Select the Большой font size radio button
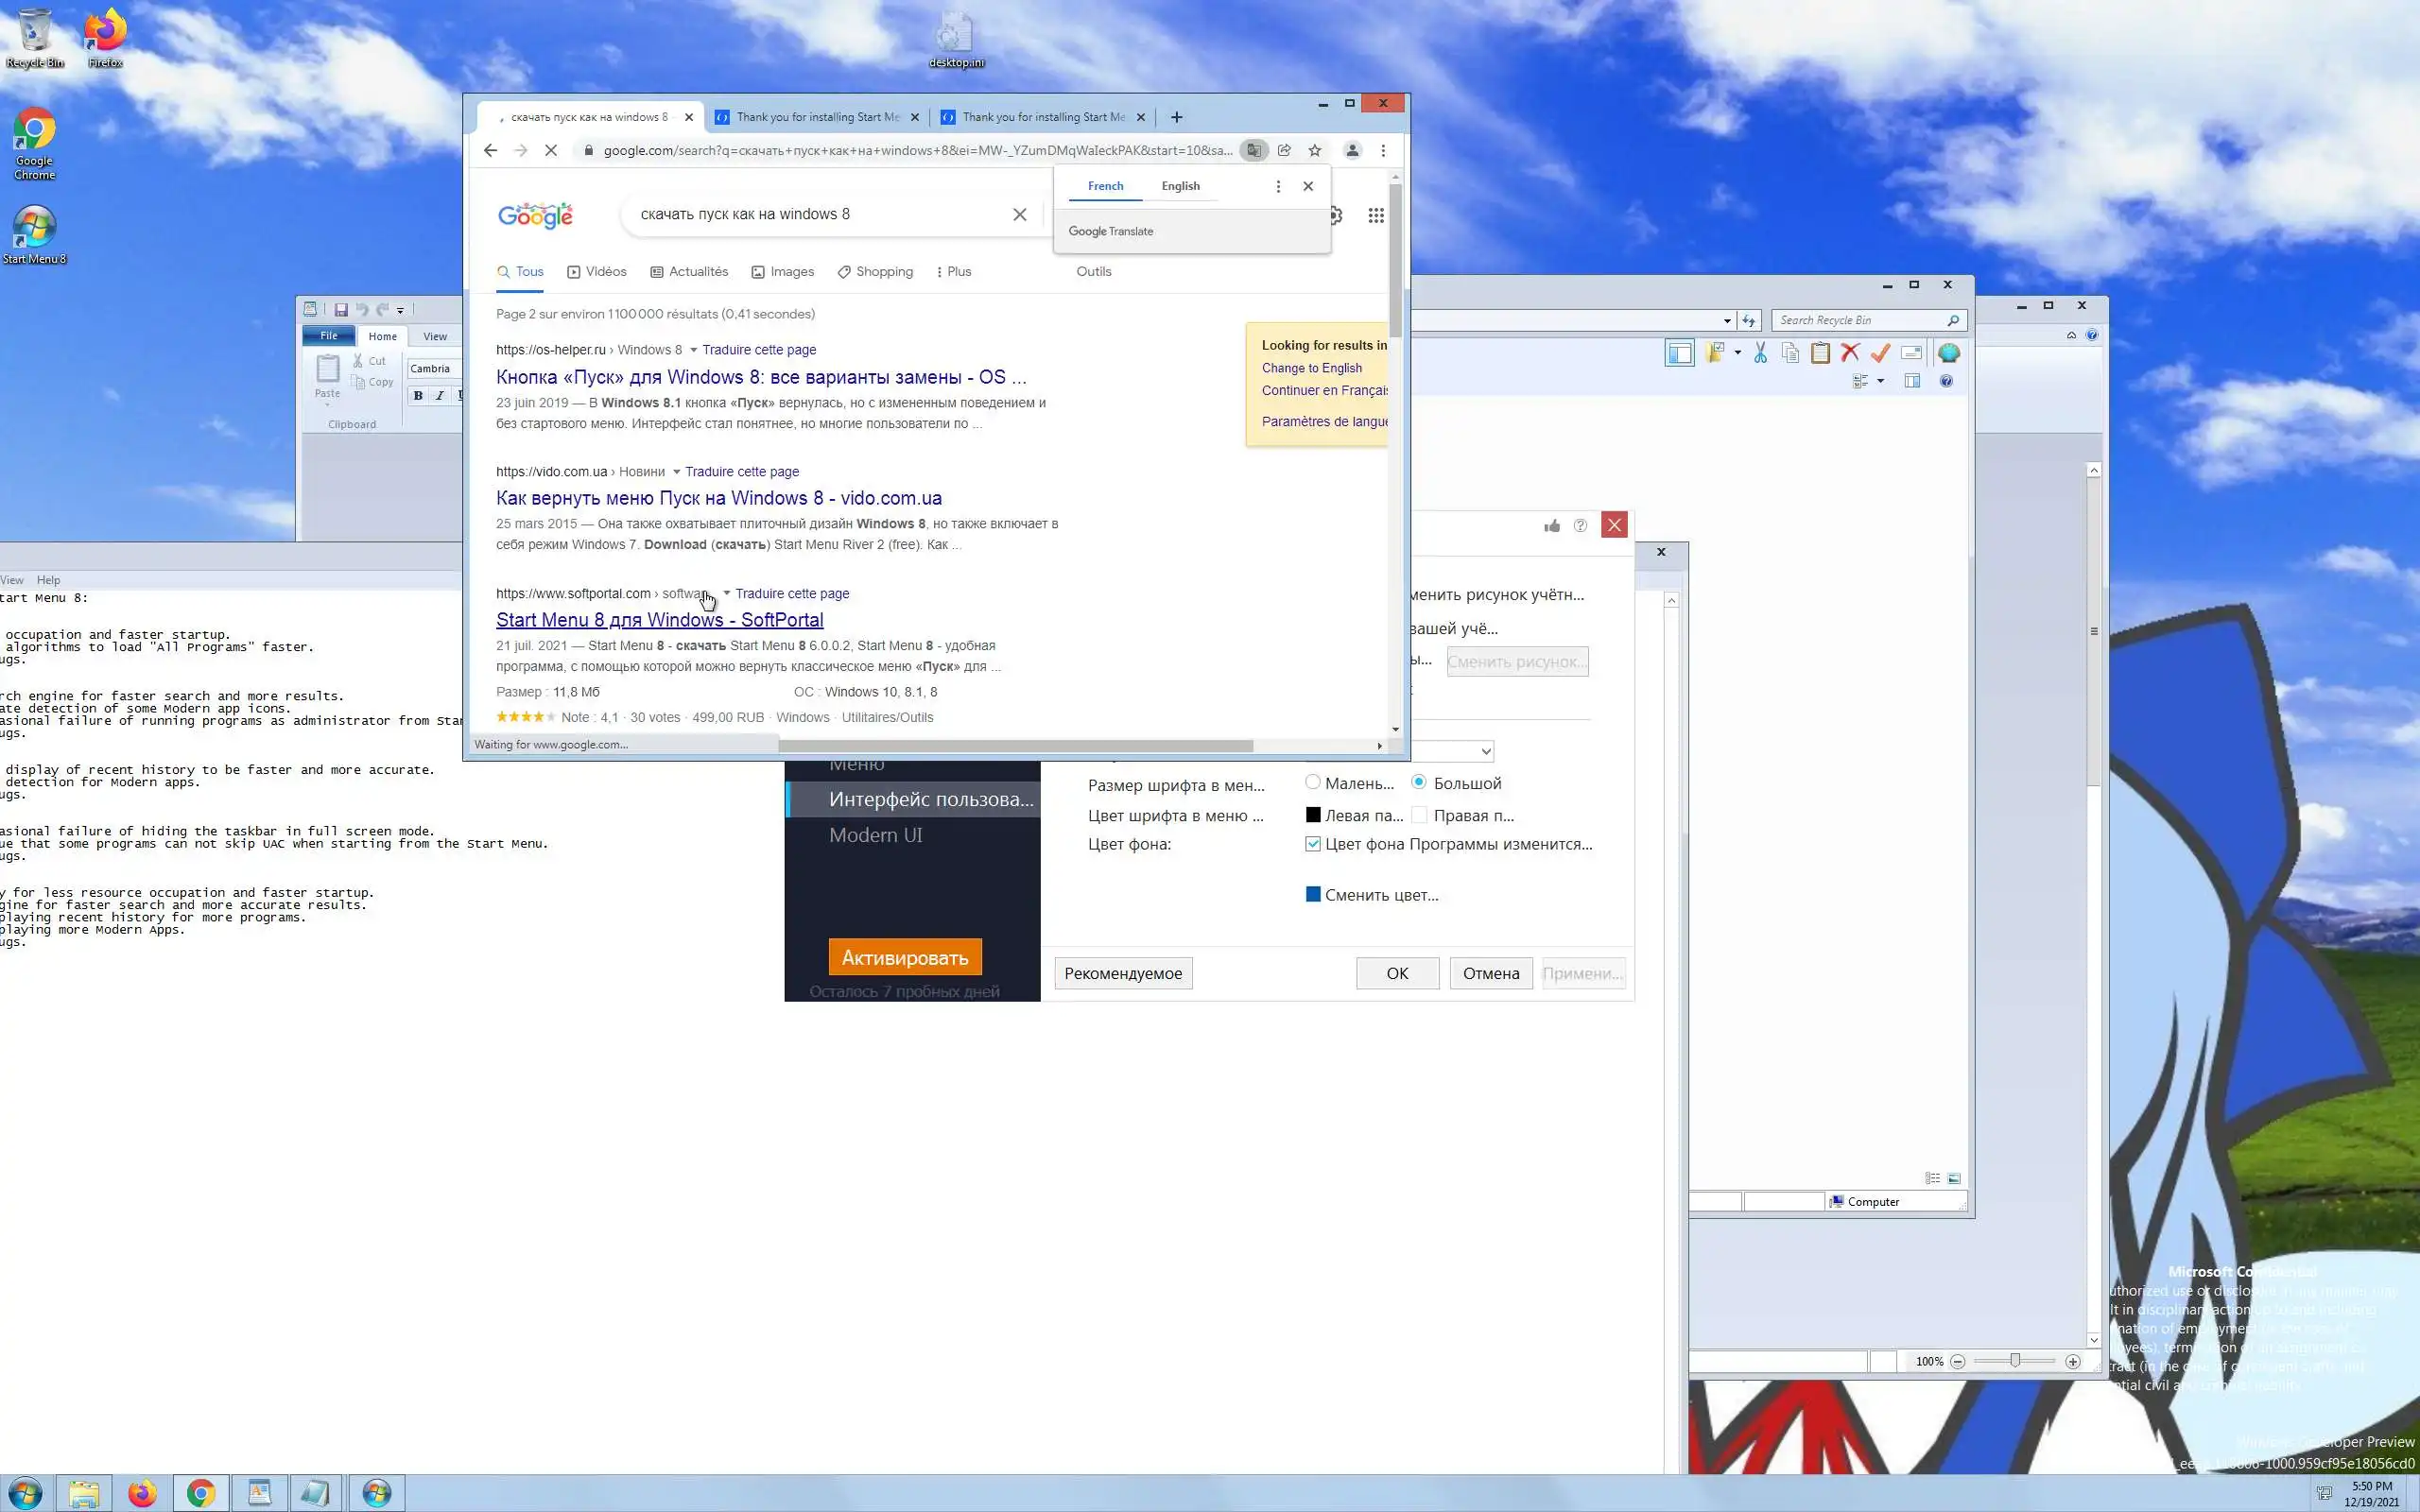This screenshot has height=1512, width=2420. (1419, 782)
